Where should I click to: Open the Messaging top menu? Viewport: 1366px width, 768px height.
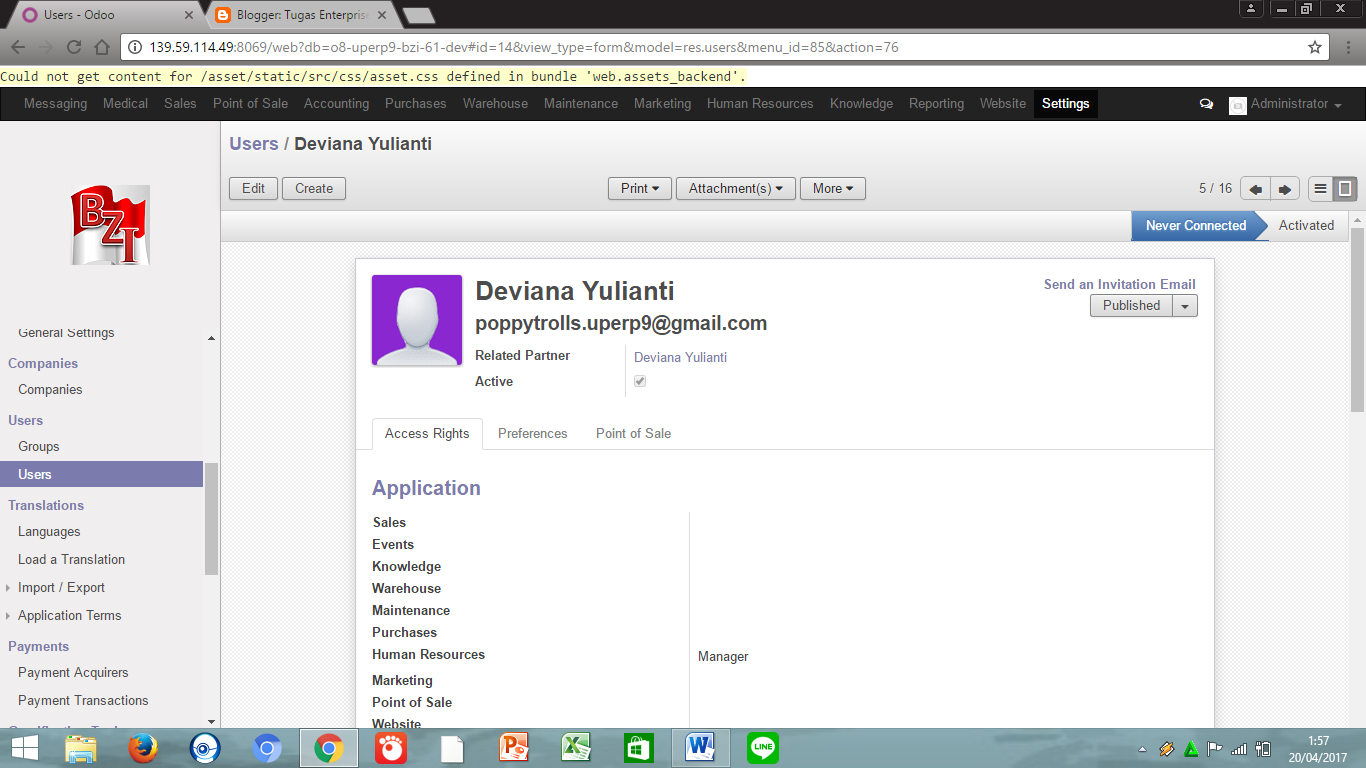coord(55,104)
